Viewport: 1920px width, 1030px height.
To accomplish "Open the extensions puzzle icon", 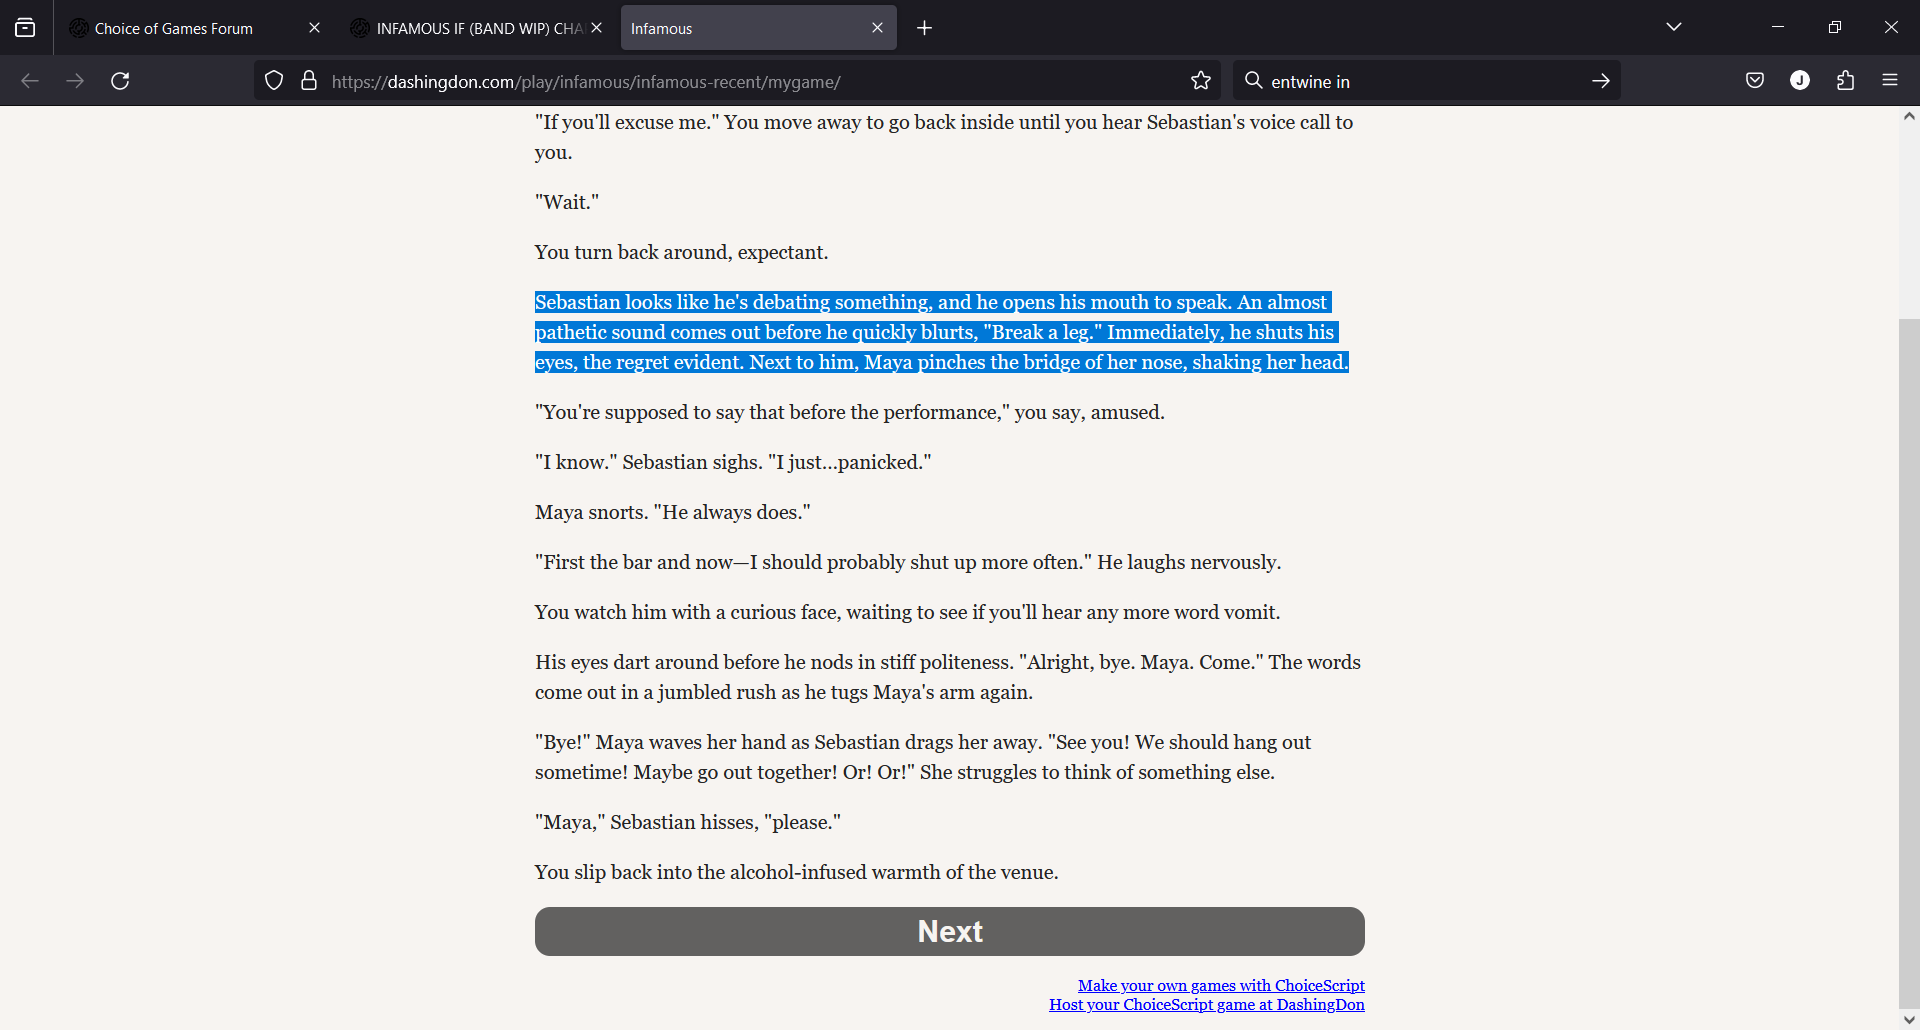I will pyautogui.click(x=1845, y=81).
